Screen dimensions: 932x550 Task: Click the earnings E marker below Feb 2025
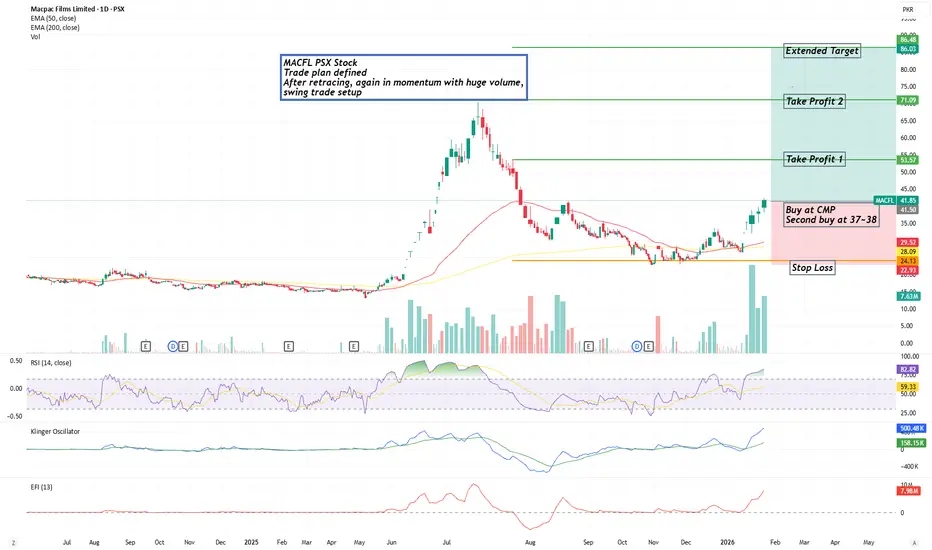(289, 346)
